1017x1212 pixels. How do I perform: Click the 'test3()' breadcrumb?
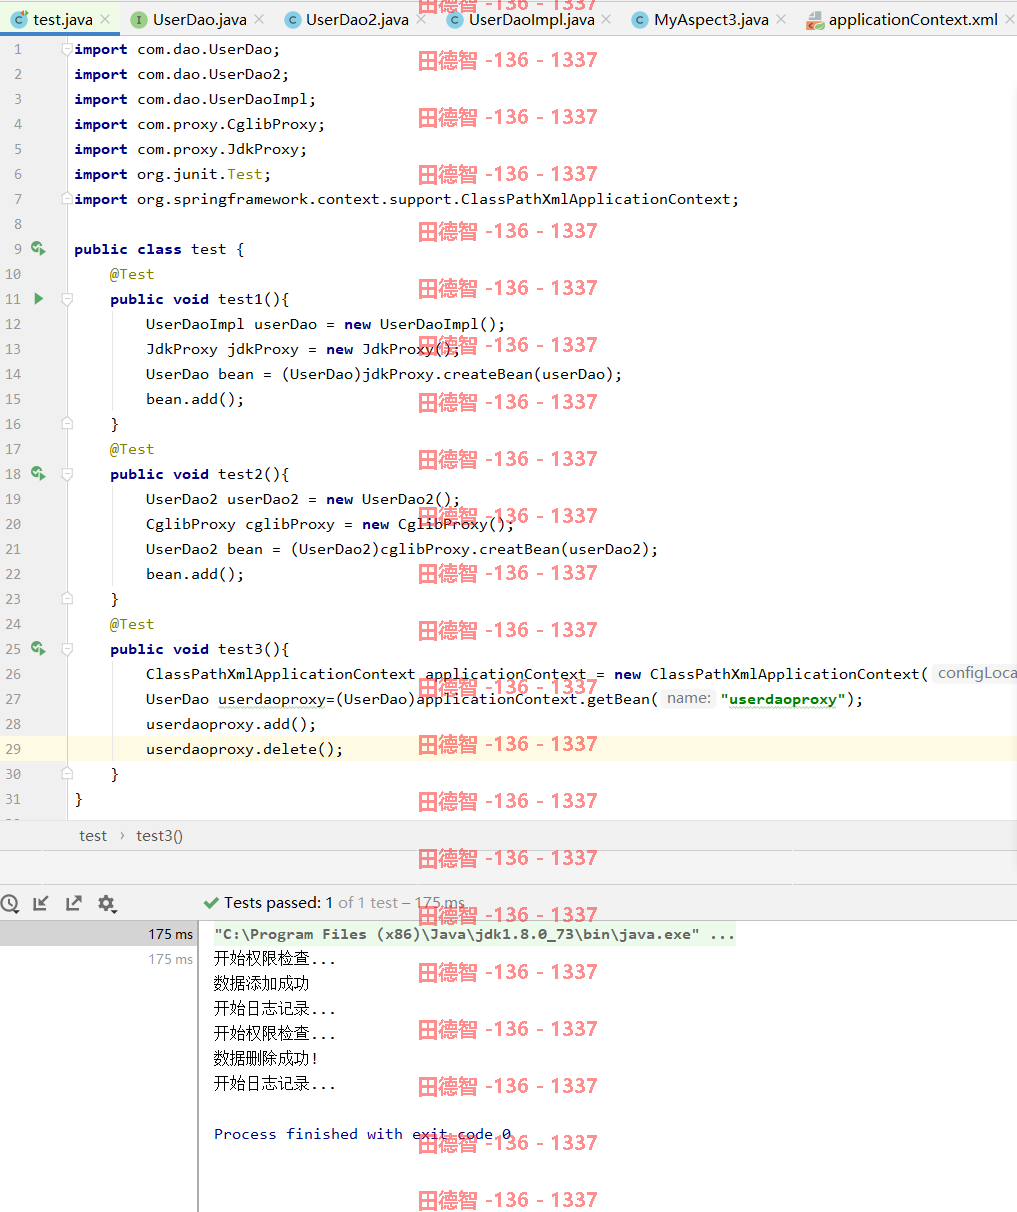[x=160, y=836]
